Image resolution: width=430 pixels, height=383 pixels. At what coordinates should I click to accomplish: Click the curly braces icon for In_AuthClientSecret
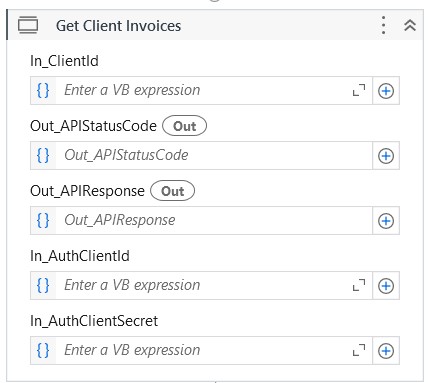click(x=43, y=350)
